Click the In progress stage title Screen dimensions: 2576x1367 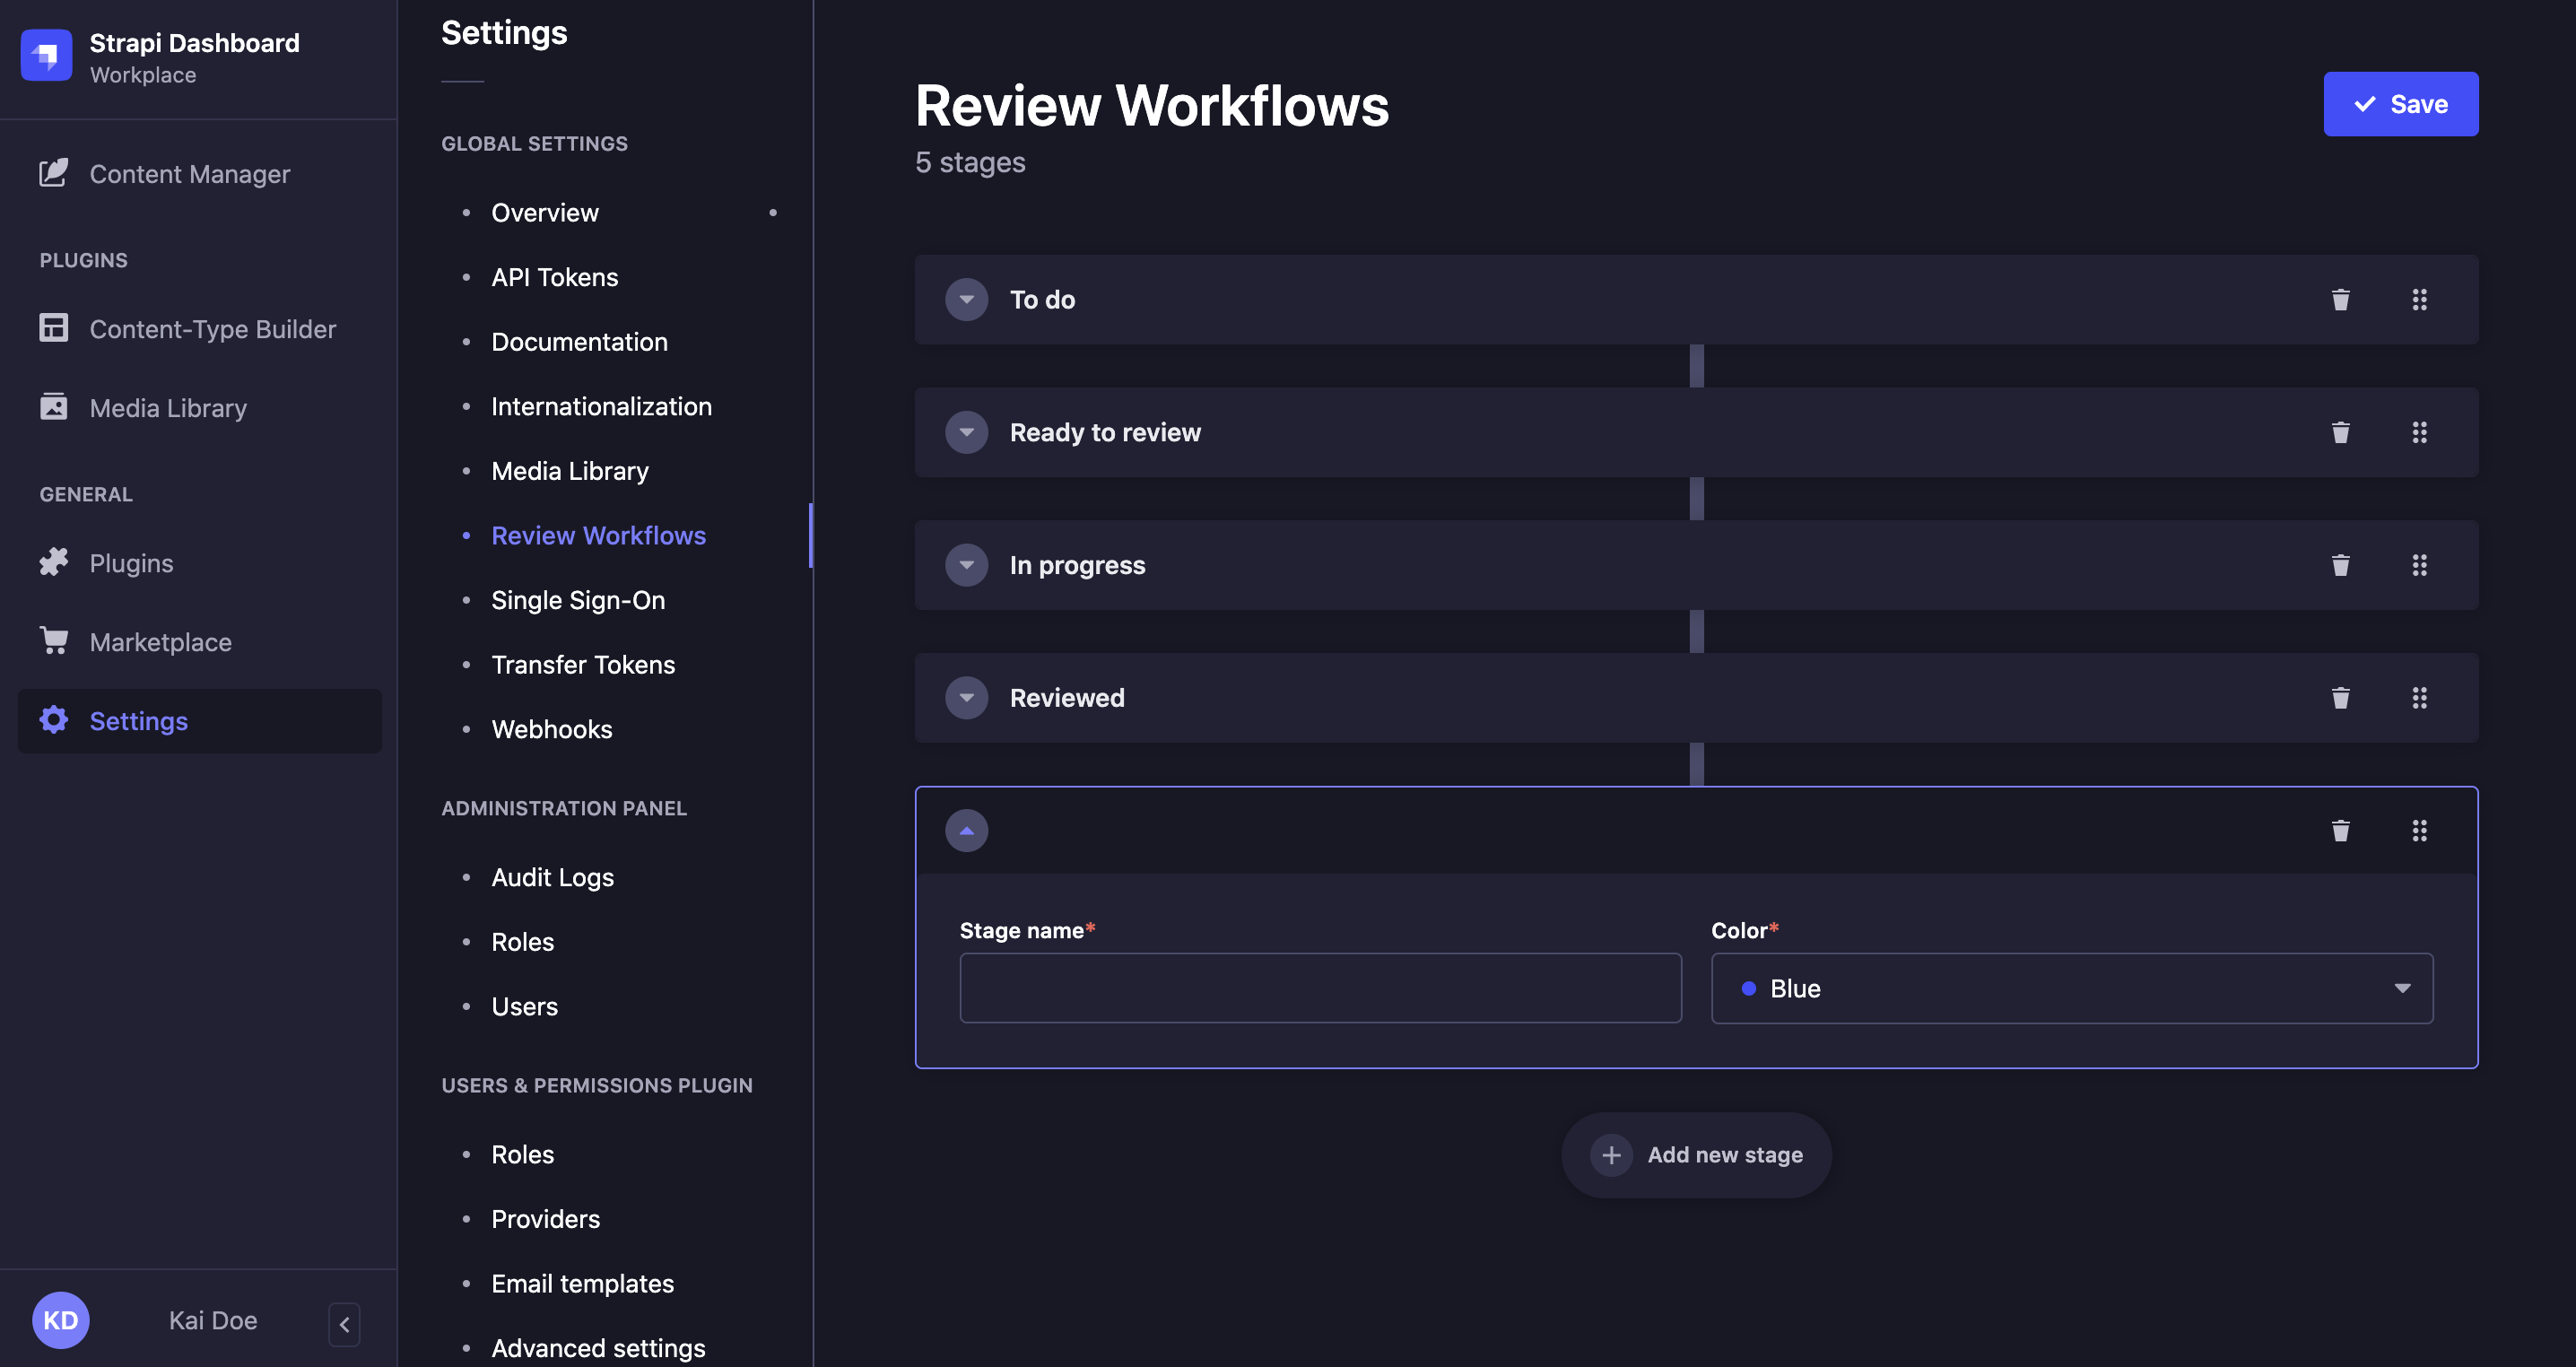(1077, 565)
